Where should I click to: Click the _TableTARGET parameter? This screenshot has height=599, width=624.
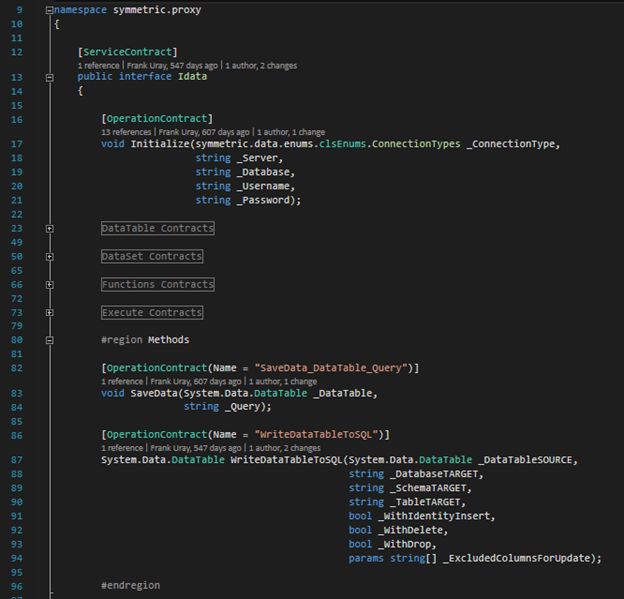click(425, 502)
